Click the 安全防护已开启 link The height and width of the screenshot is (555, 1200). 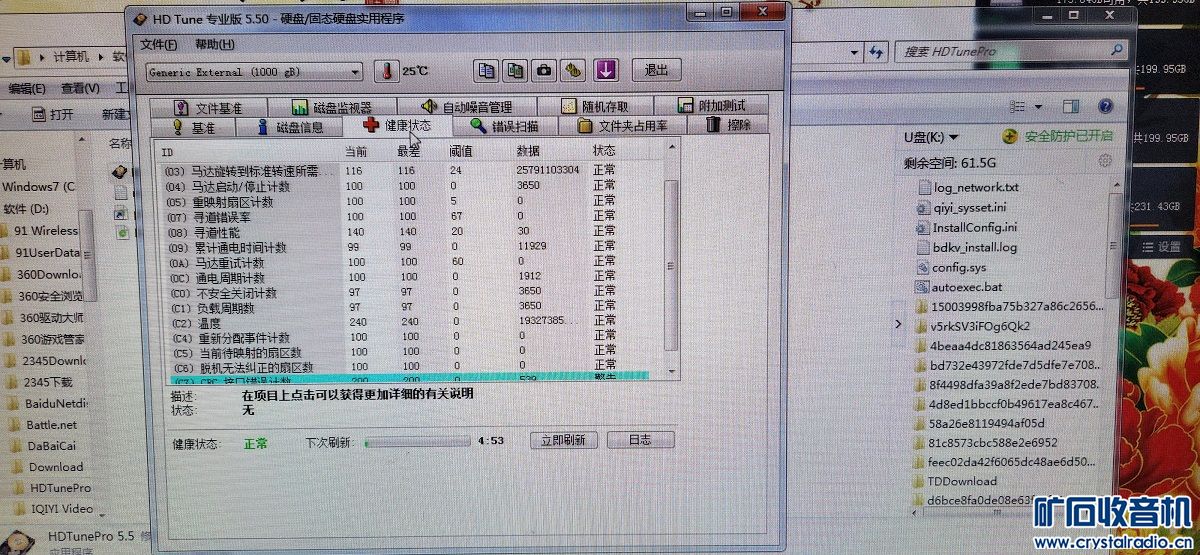(1067, 136)
